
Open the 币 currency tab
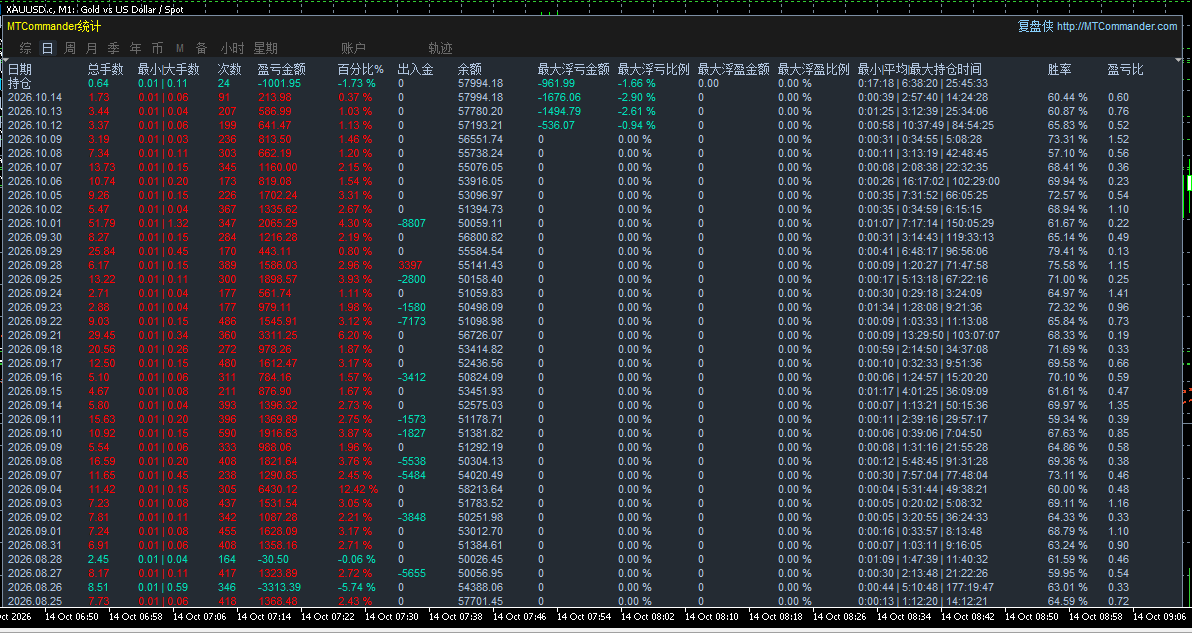[157, 48]
